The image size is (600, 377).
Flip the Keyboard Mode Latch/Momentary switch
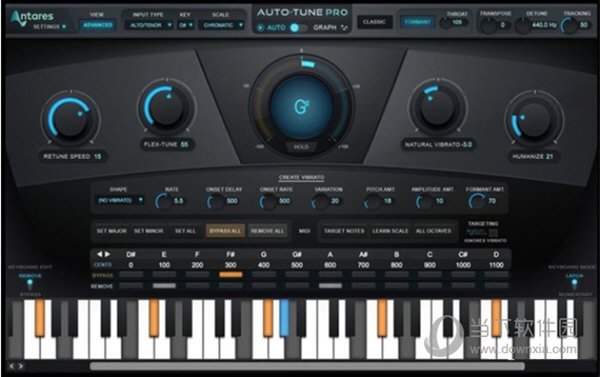pos(574,284)
